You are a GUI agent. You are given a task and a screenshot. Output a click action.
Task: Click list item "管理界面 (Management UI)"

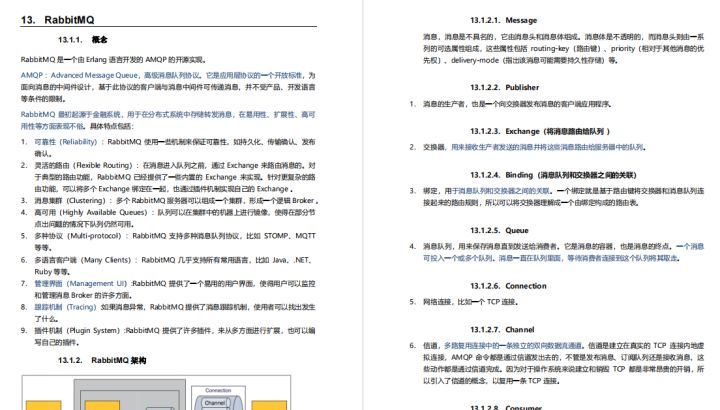click(80, 284)
